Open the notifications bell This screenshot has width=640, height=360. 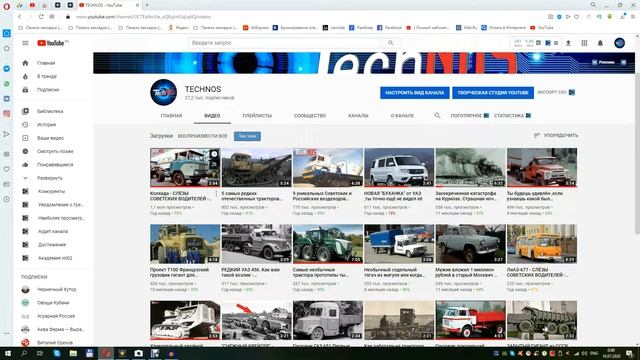[x=600, y=43]
